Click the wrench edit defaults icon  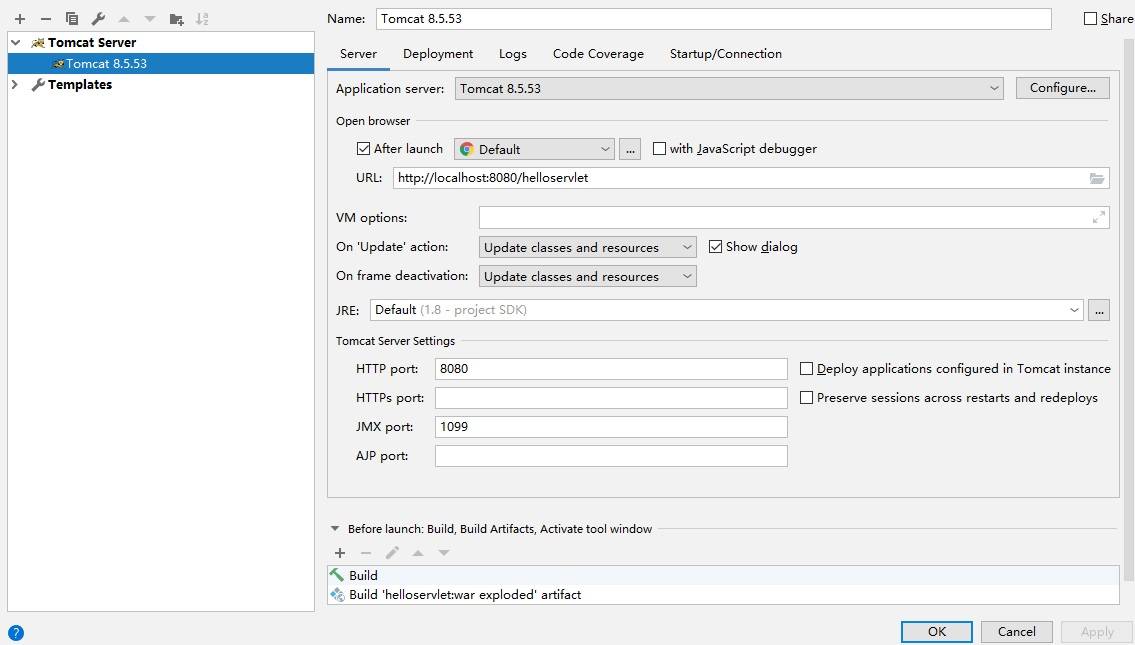(x=98, y=19)
